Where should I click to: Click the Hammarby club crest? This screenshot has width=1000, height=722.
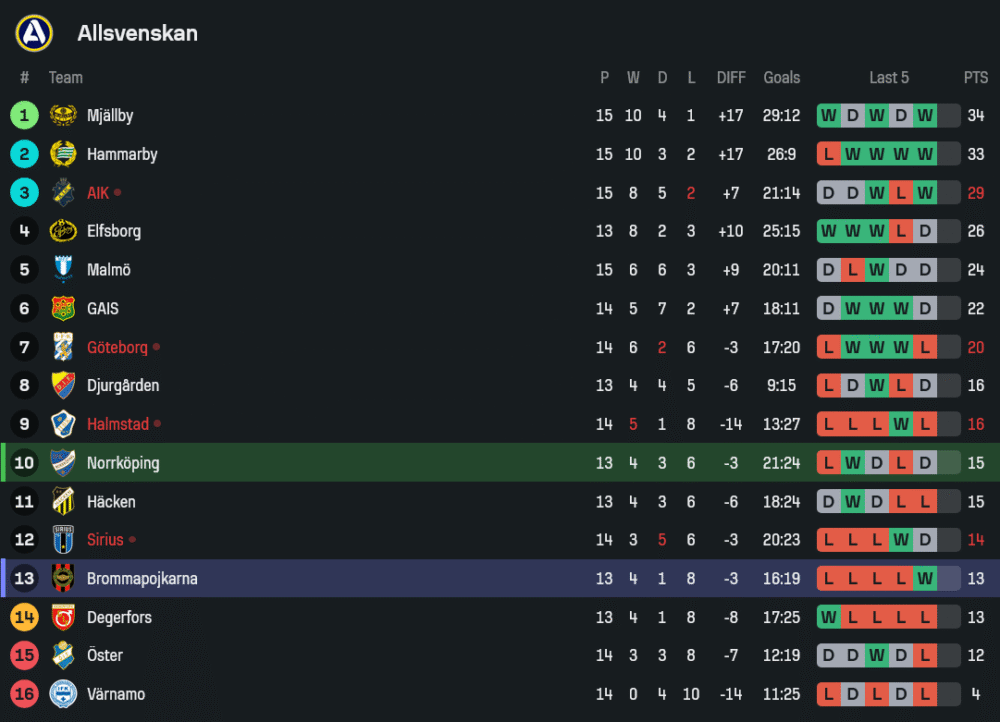tap(63, 154)
